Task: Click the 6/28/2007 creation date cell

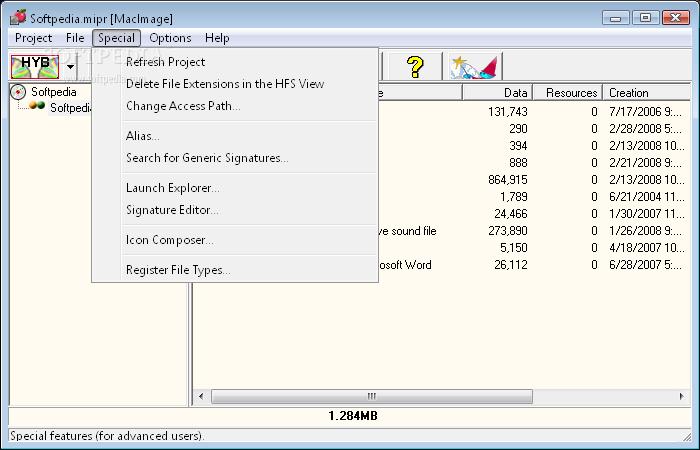Action: (646, 265)
